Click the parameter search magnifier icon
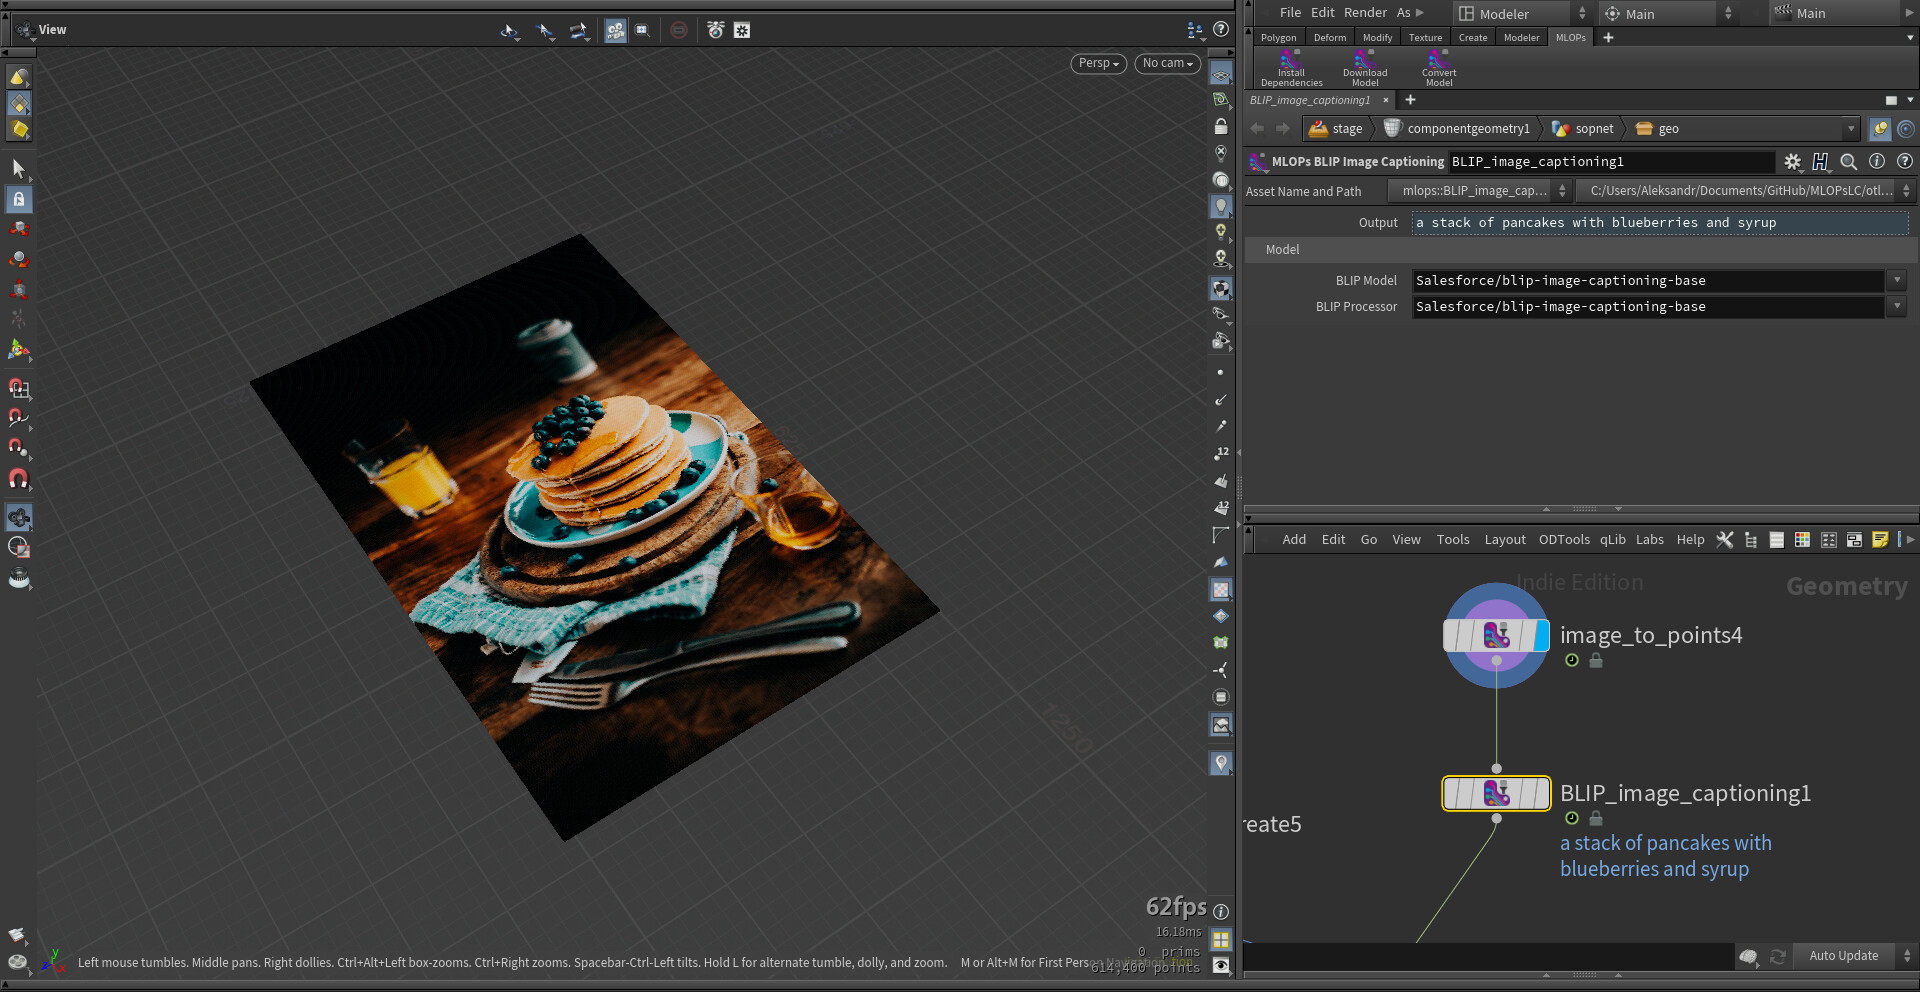This screenshot has width=1920, height=992. 1848,162
